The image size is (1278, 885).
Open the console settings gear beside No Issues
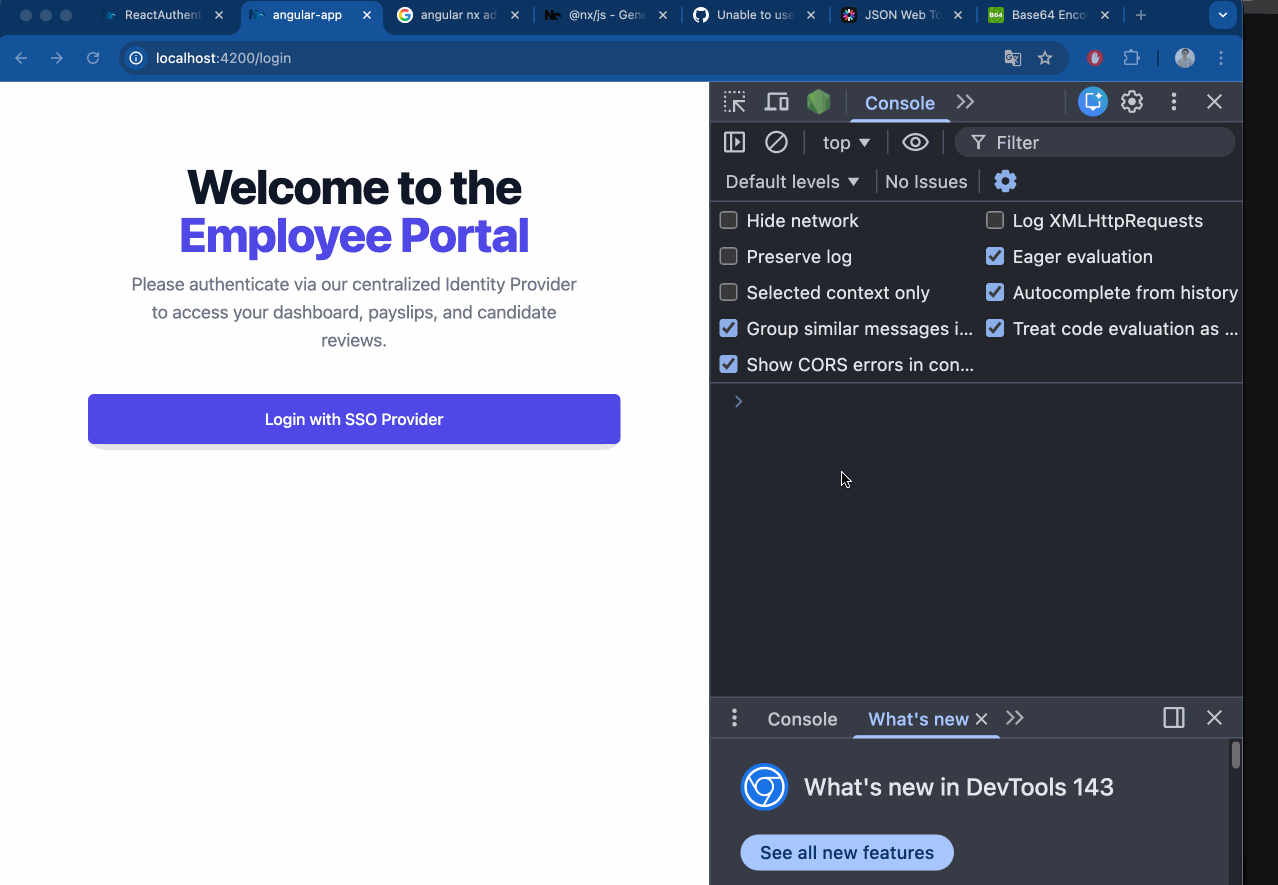[1004, 180]
